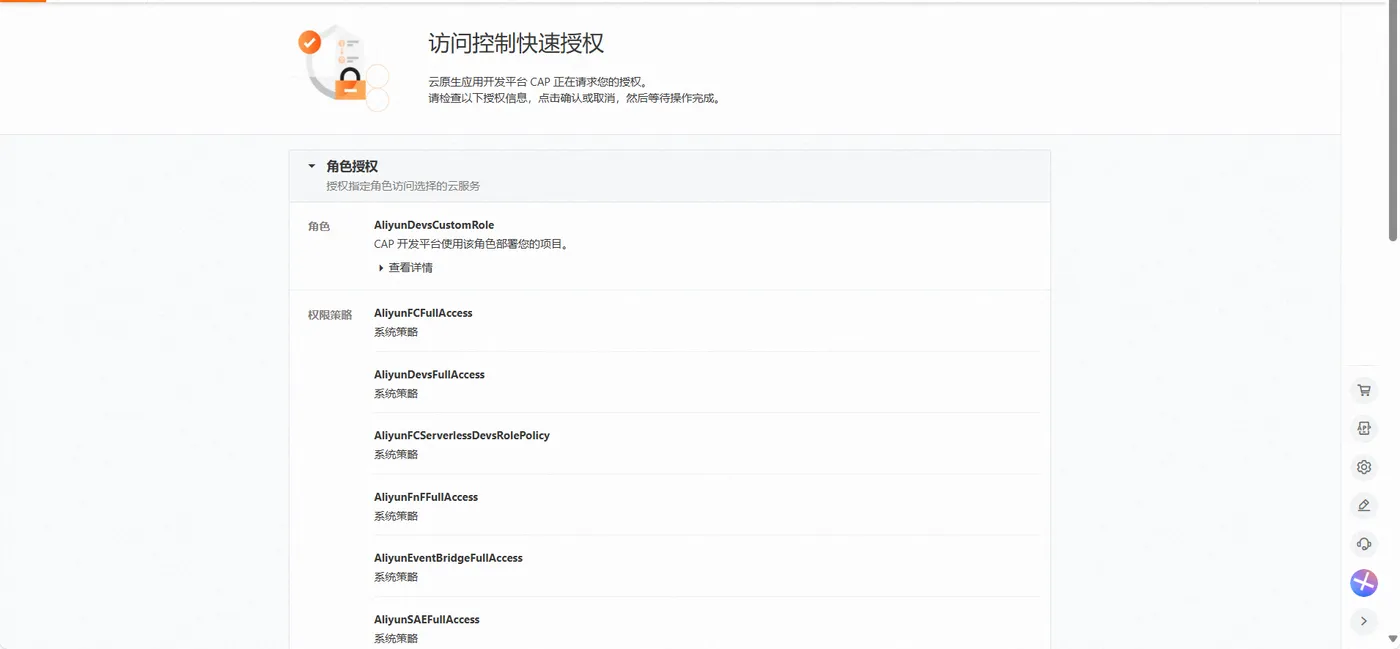The image size is (1400, 649).
Task: Click the 角色 label
Action: [319, 227]
